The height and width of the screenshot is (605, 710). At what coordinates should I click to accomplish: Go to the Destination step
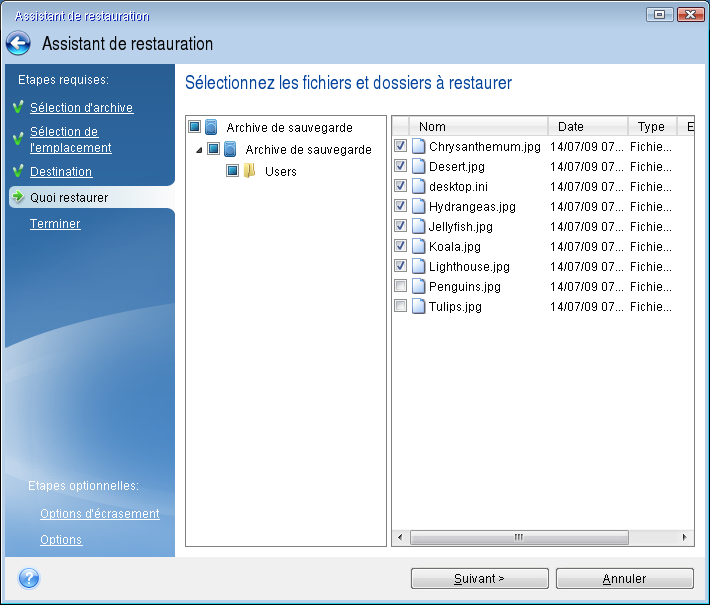(x=61, y=172)
